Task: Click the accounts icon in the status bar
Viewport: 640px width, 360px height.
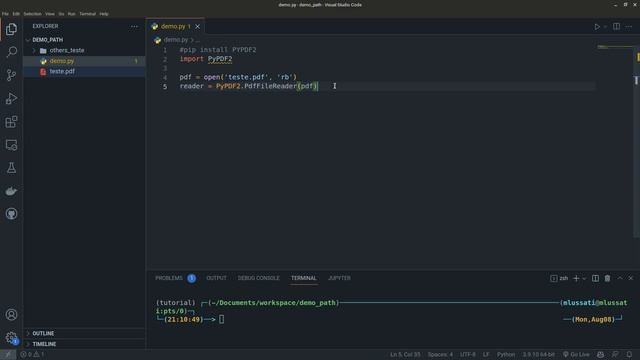Action: tap(600, 354)
